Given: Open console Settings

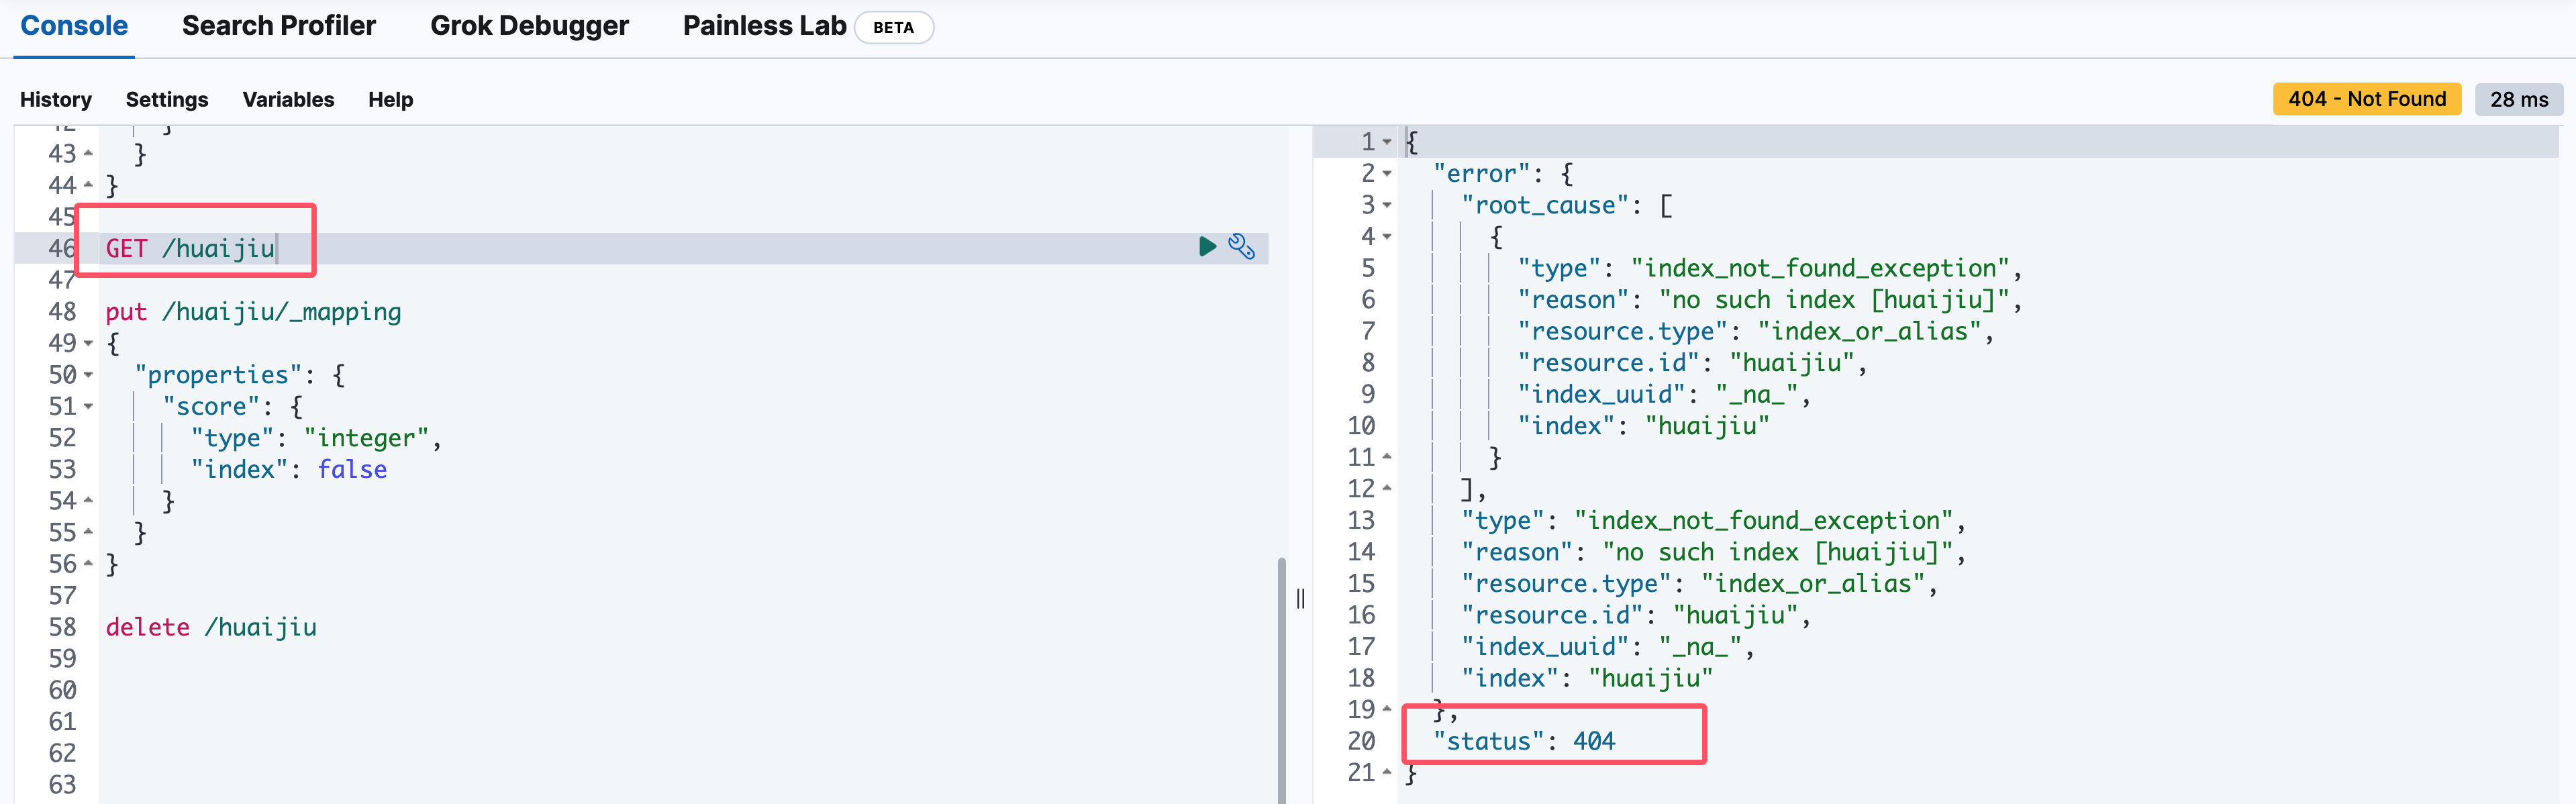Looking at the screenshot, I should point(167,99).
